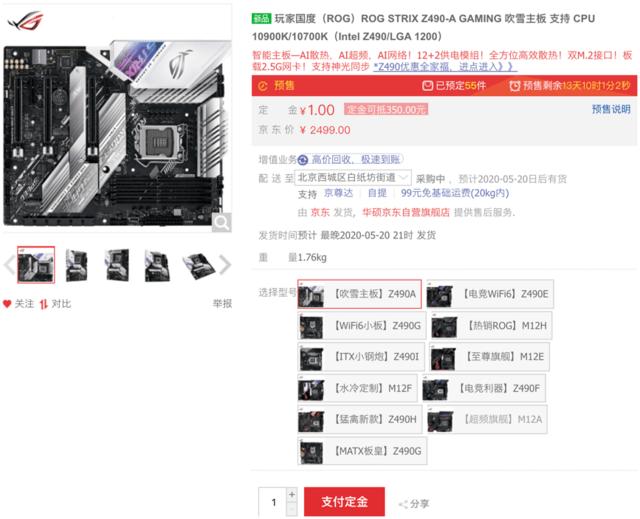Click the magnifier zoom icon on product image

222,223
